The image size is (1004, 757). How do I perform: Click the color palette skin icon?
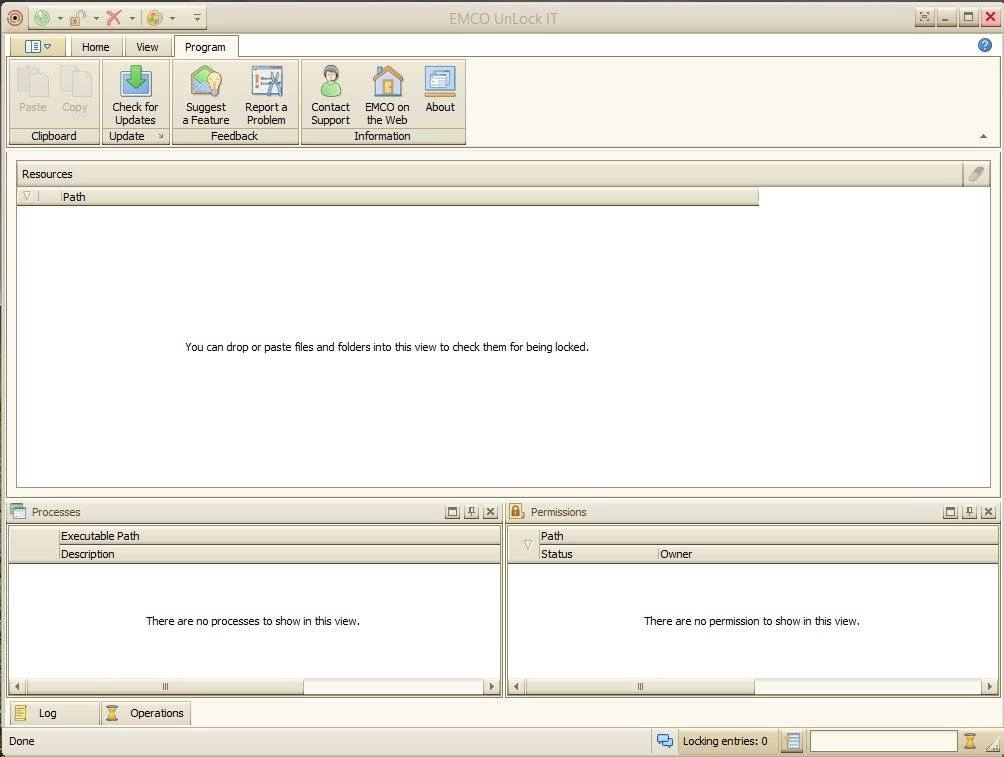[x=154, y=18]
